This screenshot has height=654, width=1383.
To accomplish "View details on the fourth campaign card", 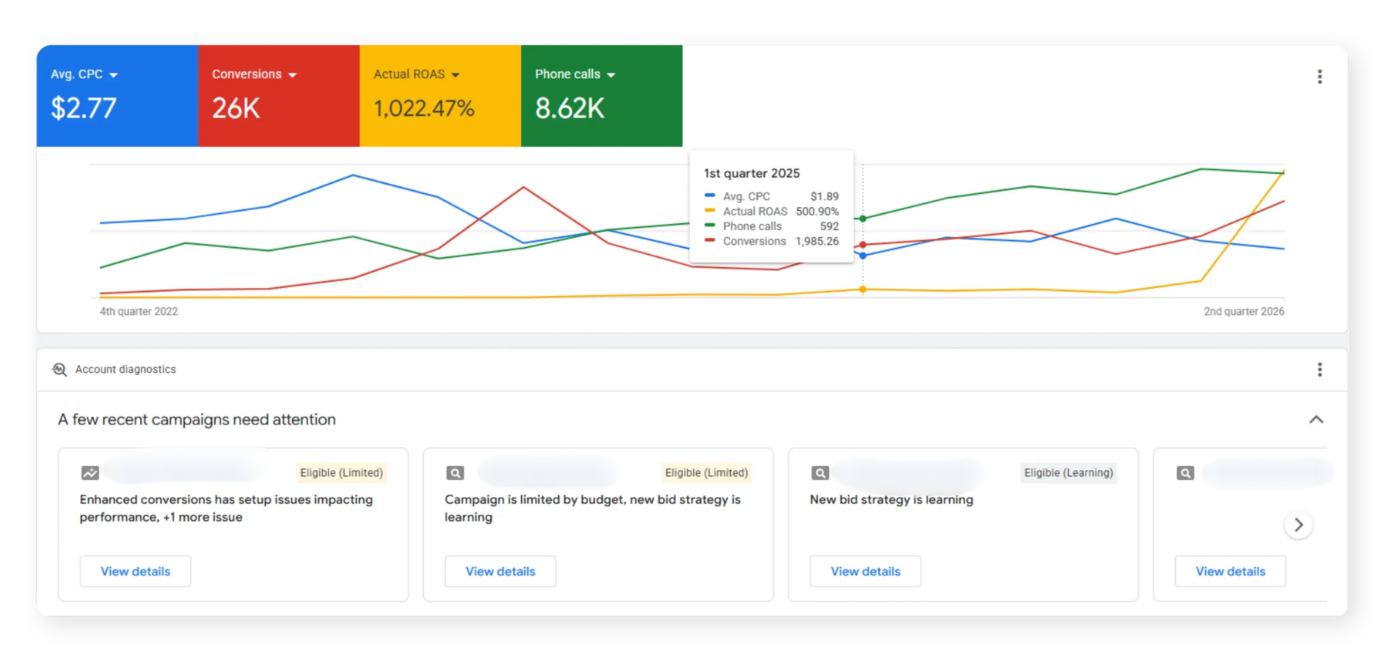I will click(x=1230, y=571).
